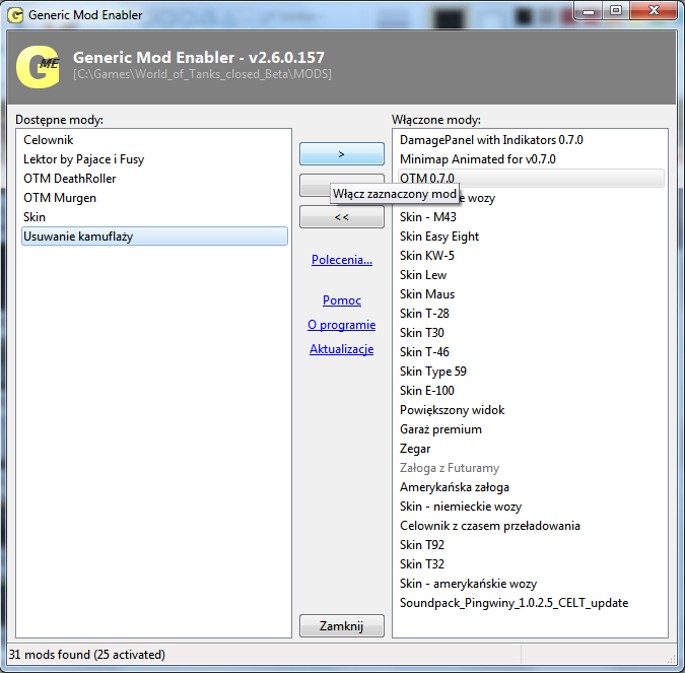Click the Zamknij button
This screenshot has height=673, width=685.
(x=342, y=626)
